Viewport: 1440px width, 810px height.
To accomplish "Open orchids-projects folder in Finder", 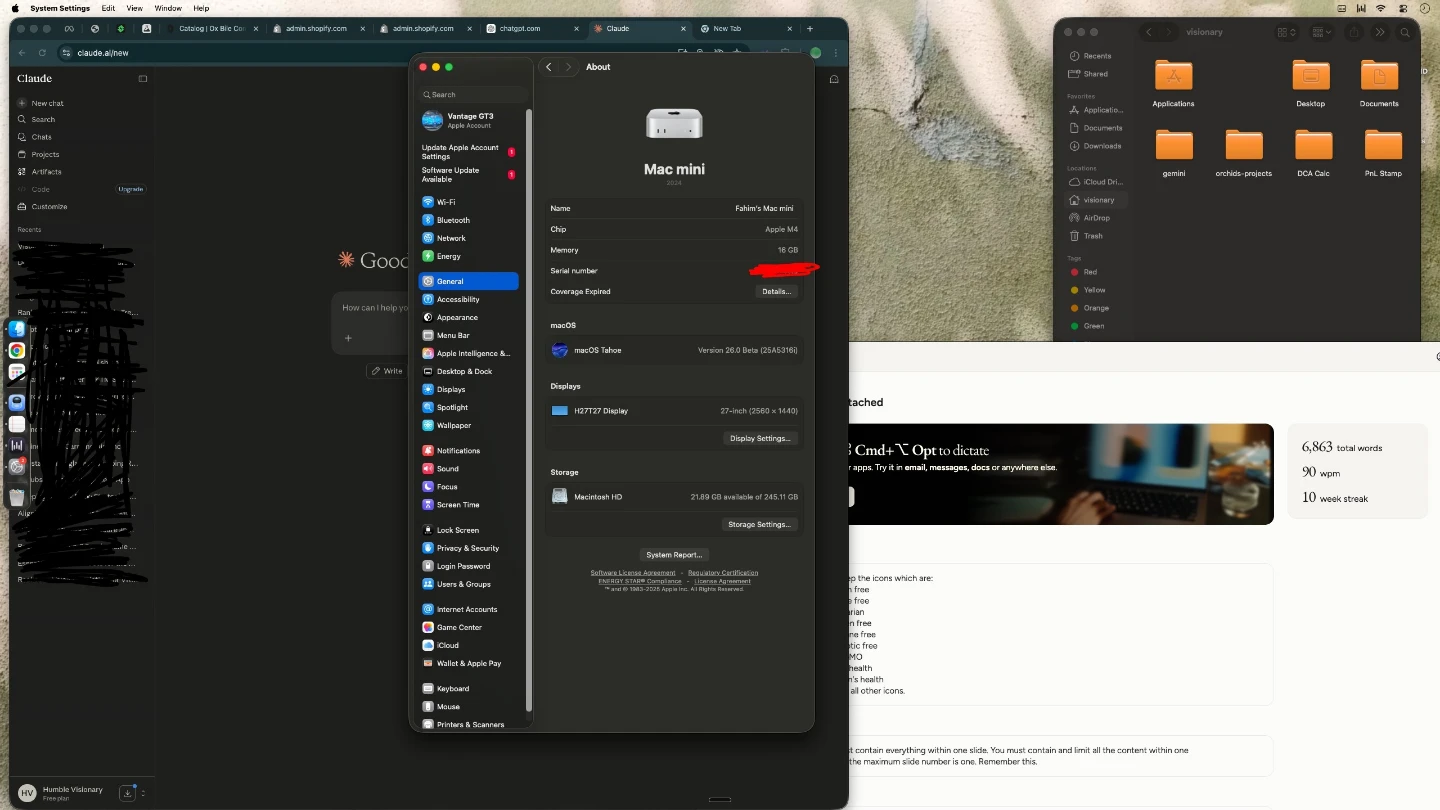I will tap(1244, 152).
